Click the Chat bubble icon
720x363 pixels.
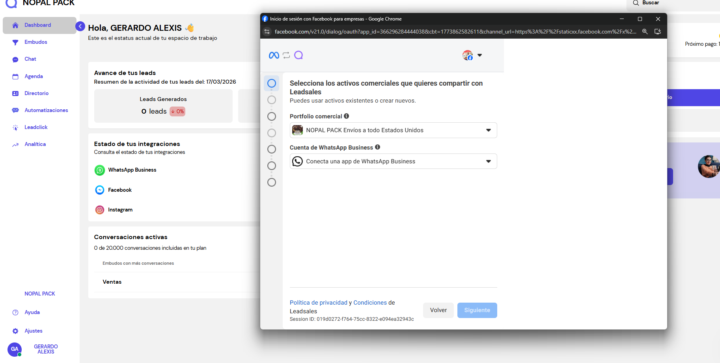click(x=15, y=59)
